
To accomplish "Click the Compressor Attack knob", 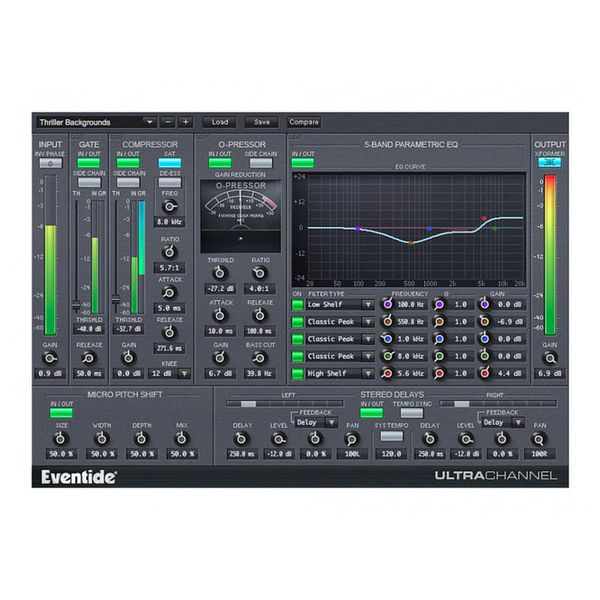I will tap(169, 293).
